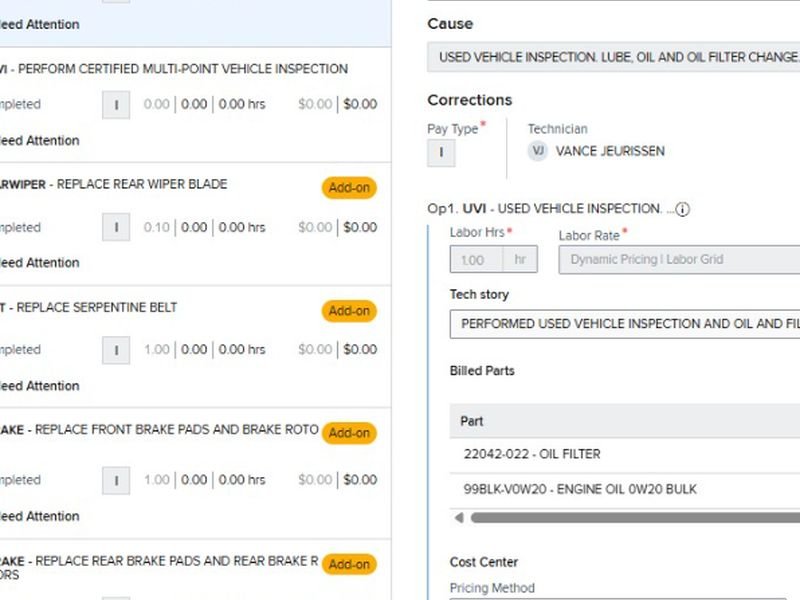Viewport: 800px width, 600px height.
Task: Select pay type I on multi-point inspection row
Action: 116,104
